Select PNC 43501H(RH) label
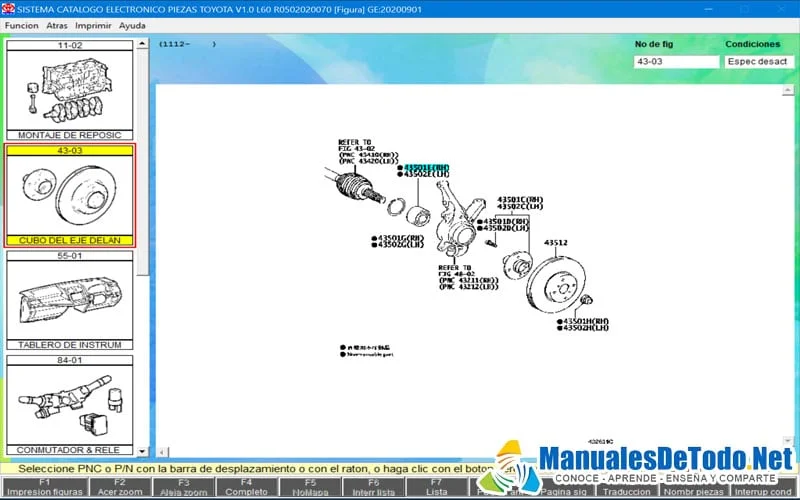Image resolution: width=800 pixels, height=500 pixels. click(586, 321)
